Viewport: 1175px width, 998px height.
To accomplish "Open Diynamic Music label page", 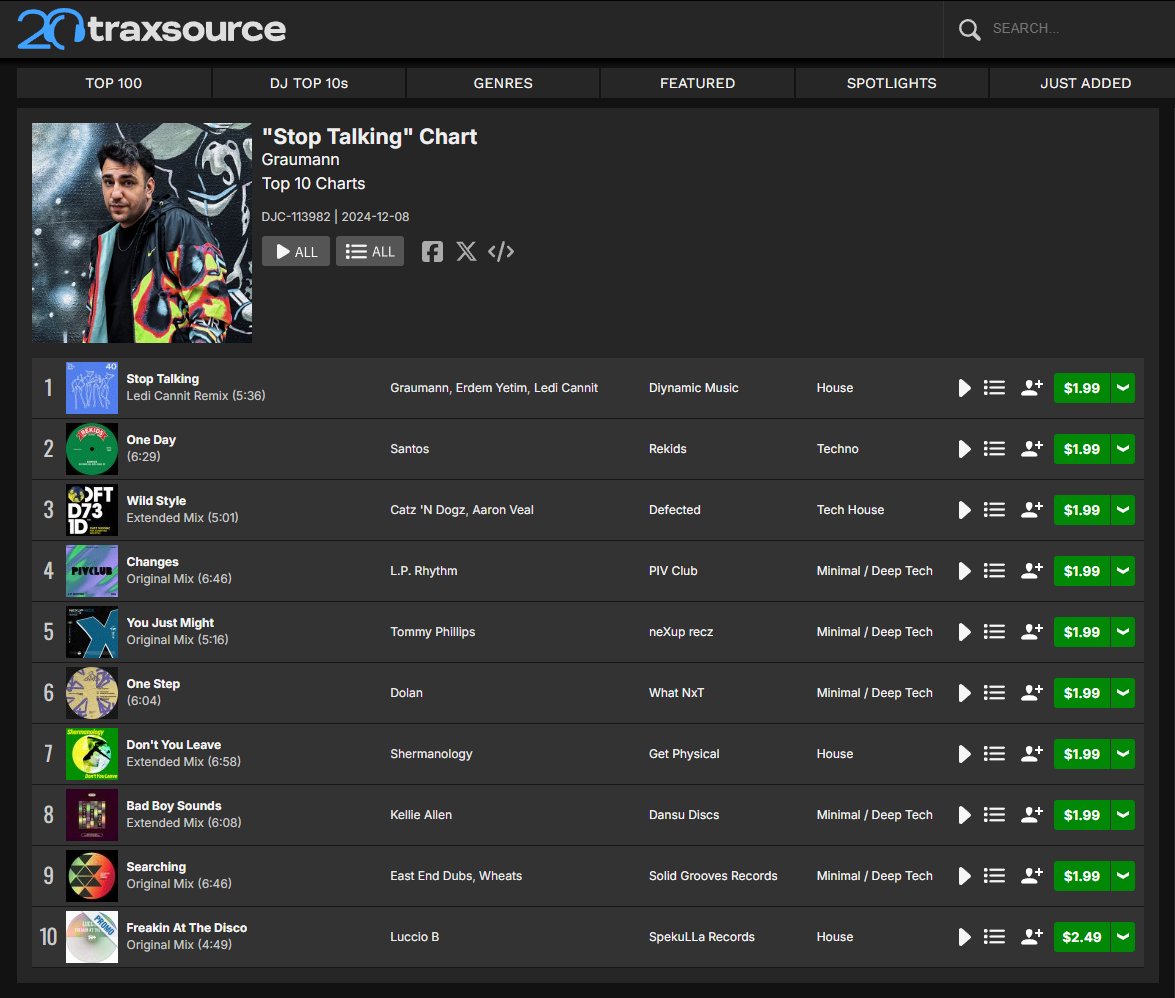I will tap(694, 388).
